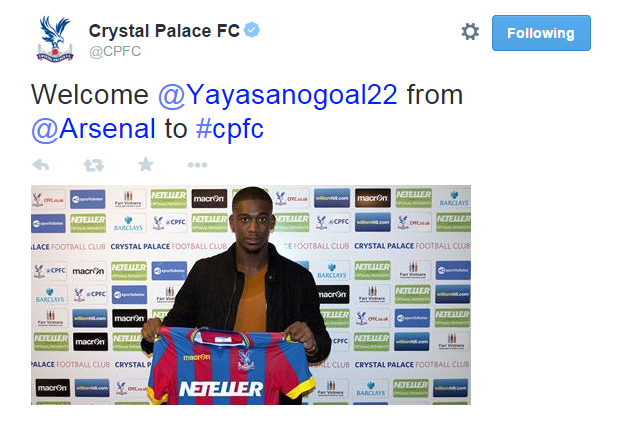Open the #cpfc hashtag
Image resolution: width=619 pixels, height=421 pixels.
(x=229, y=129)
